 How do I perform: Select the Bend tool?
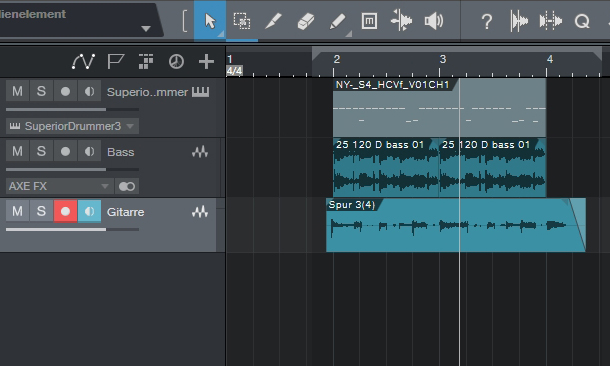pos(401,21)
